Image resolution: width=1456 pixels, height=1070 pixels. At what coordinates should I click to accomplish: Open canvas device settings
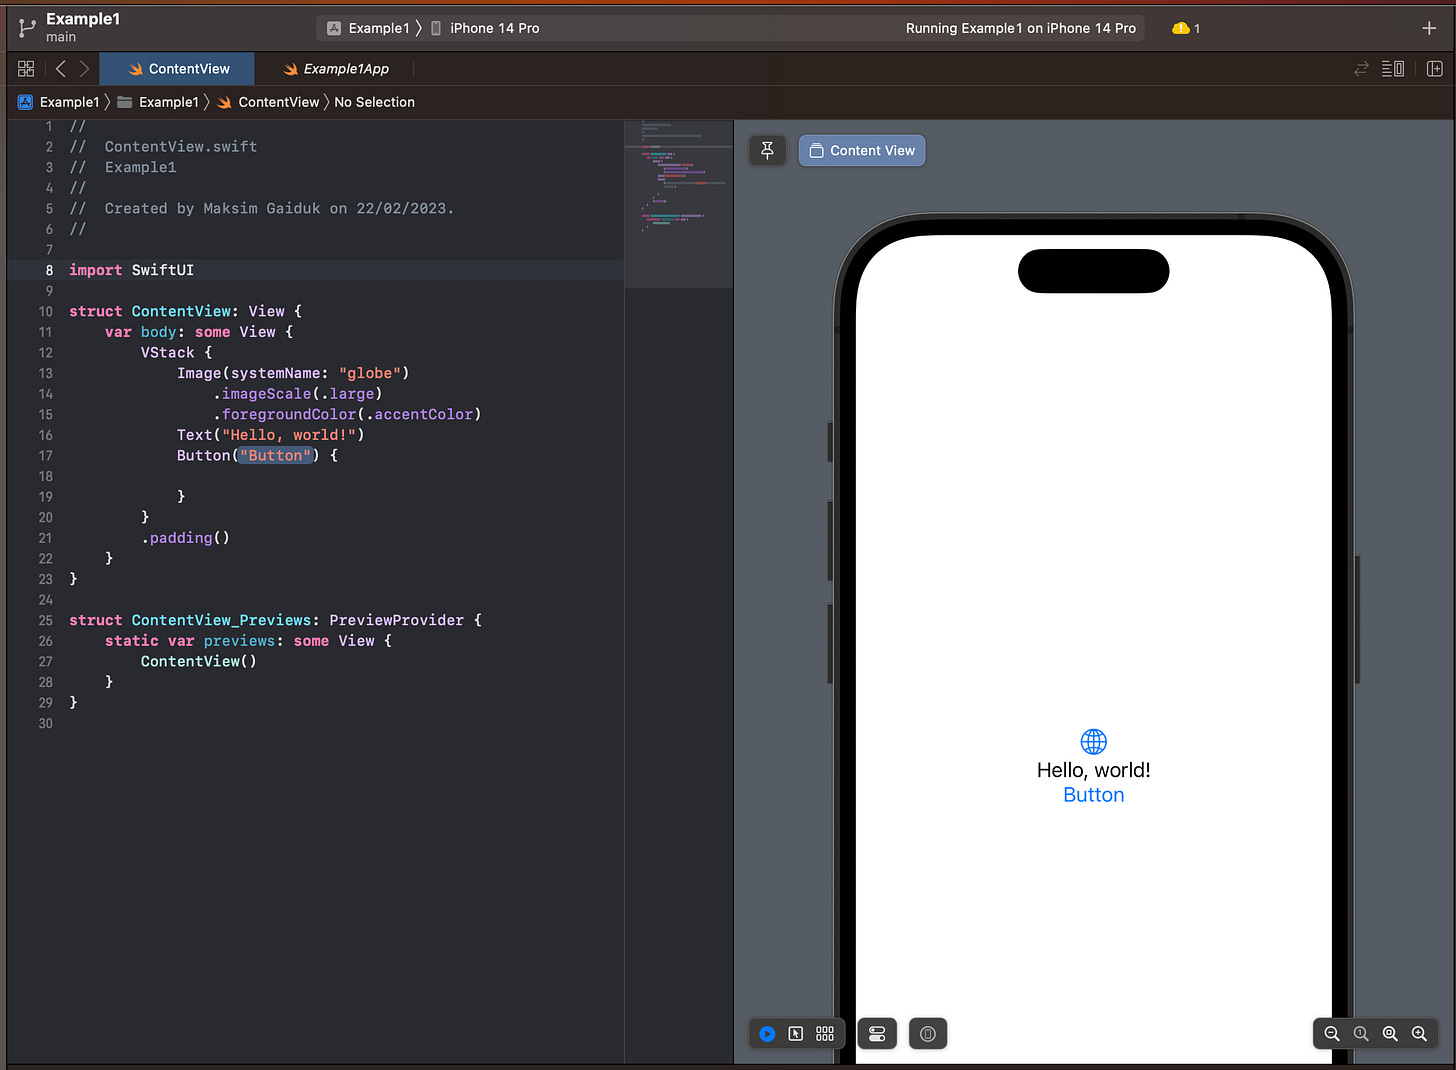(x=877, y=1034)
